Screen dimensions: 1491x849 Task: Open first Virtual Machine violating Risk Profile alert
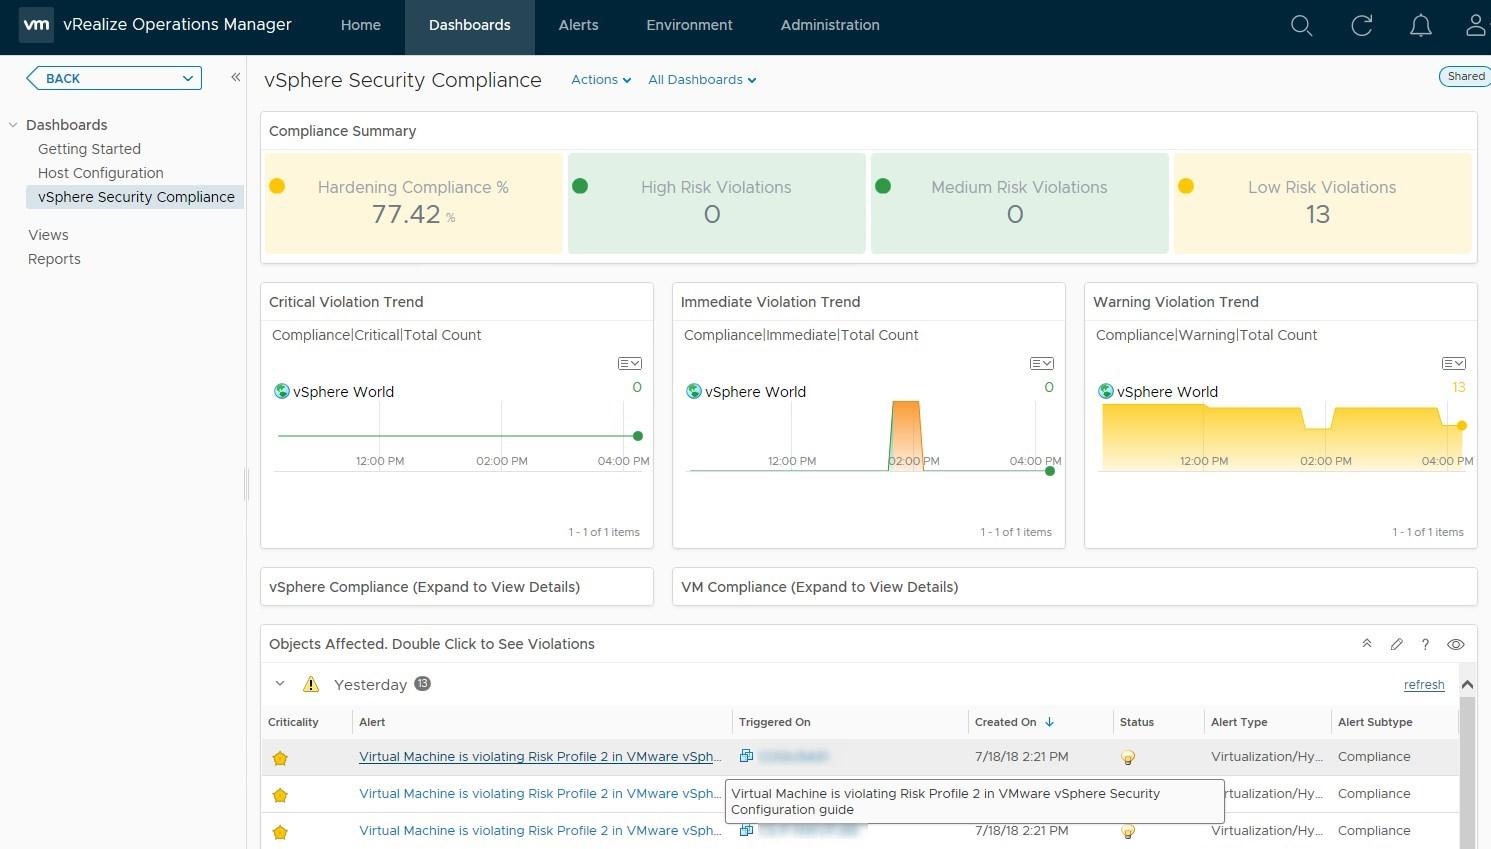point(540,757)
